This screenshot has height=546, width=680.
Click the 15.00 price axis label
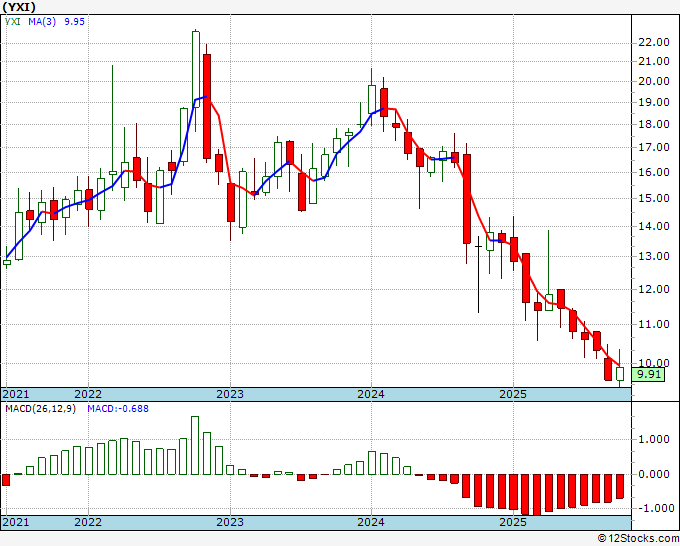pos(654,199)
